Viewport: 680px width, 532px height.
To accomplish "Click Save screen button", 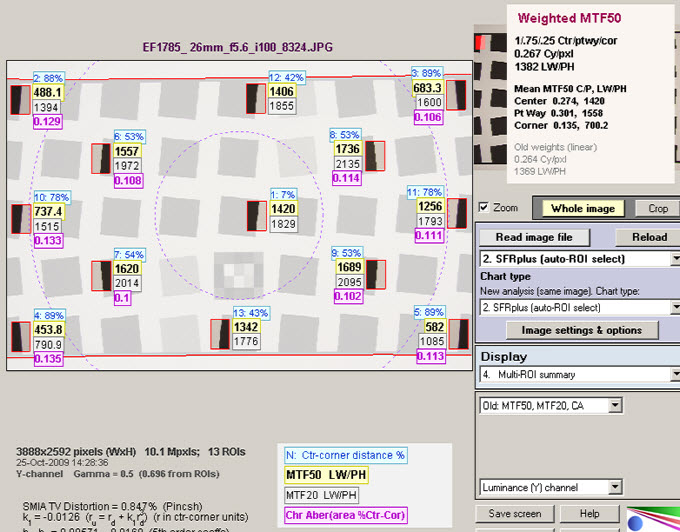I will click(x=515, y=514).
